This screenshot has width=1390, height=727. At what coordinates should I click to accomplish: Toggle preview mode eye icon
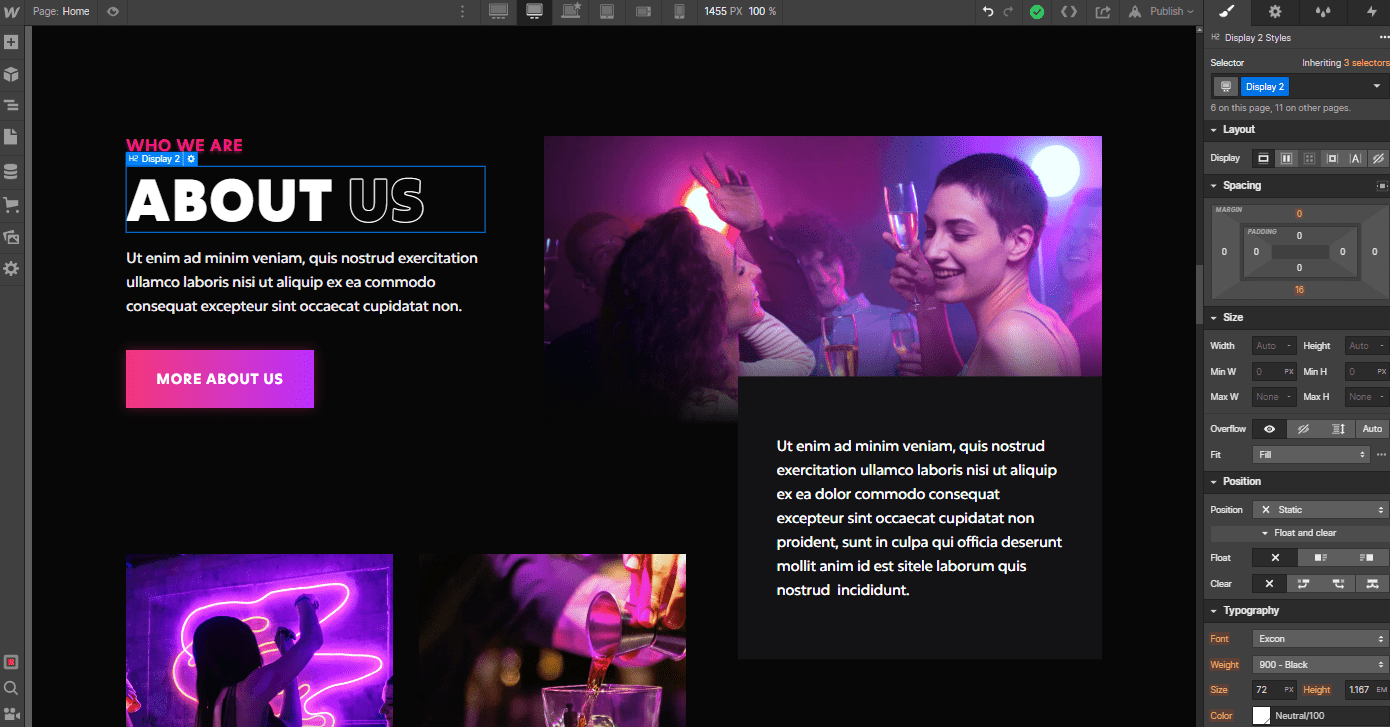click(x=113, y=12)
